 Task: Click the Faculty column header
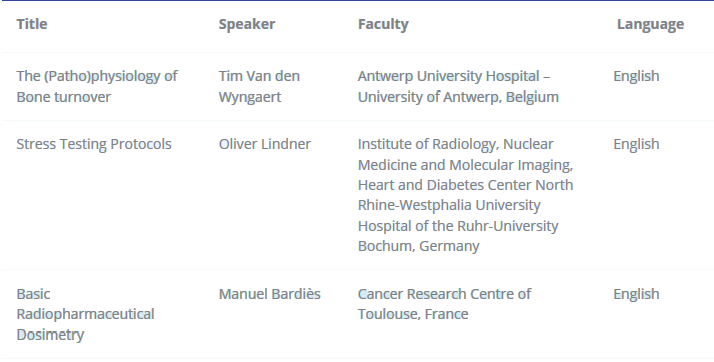tap(383, 24)
